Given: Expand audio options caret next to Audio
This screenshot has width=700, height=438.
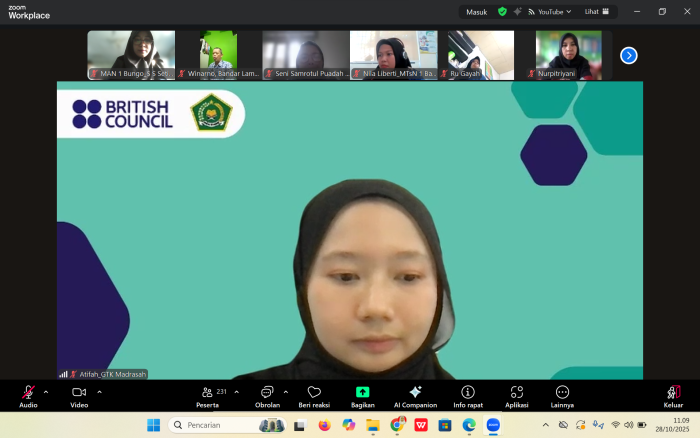Looking at the screenshot, I should tap(46, 392).
